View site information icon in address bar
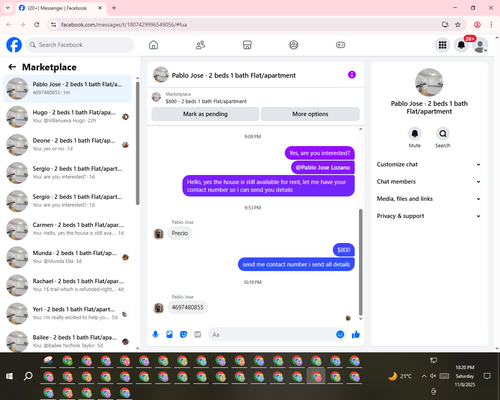 click(53, 25)
